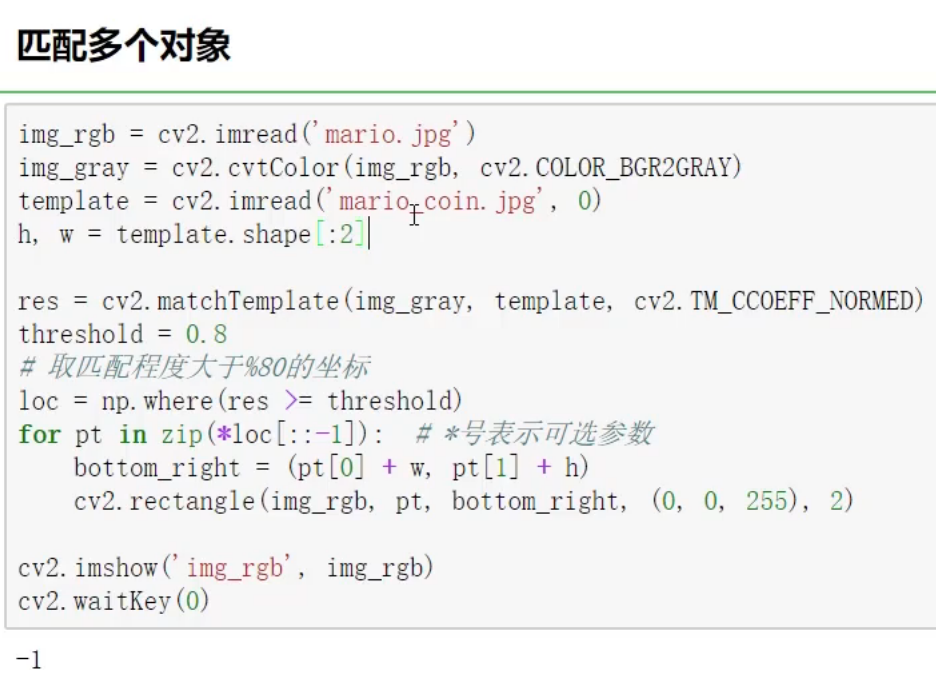This screenshot has width=936, height=687.
Task: Click the cell output -1
Action: pyautogui.click(x=29, y=659)
